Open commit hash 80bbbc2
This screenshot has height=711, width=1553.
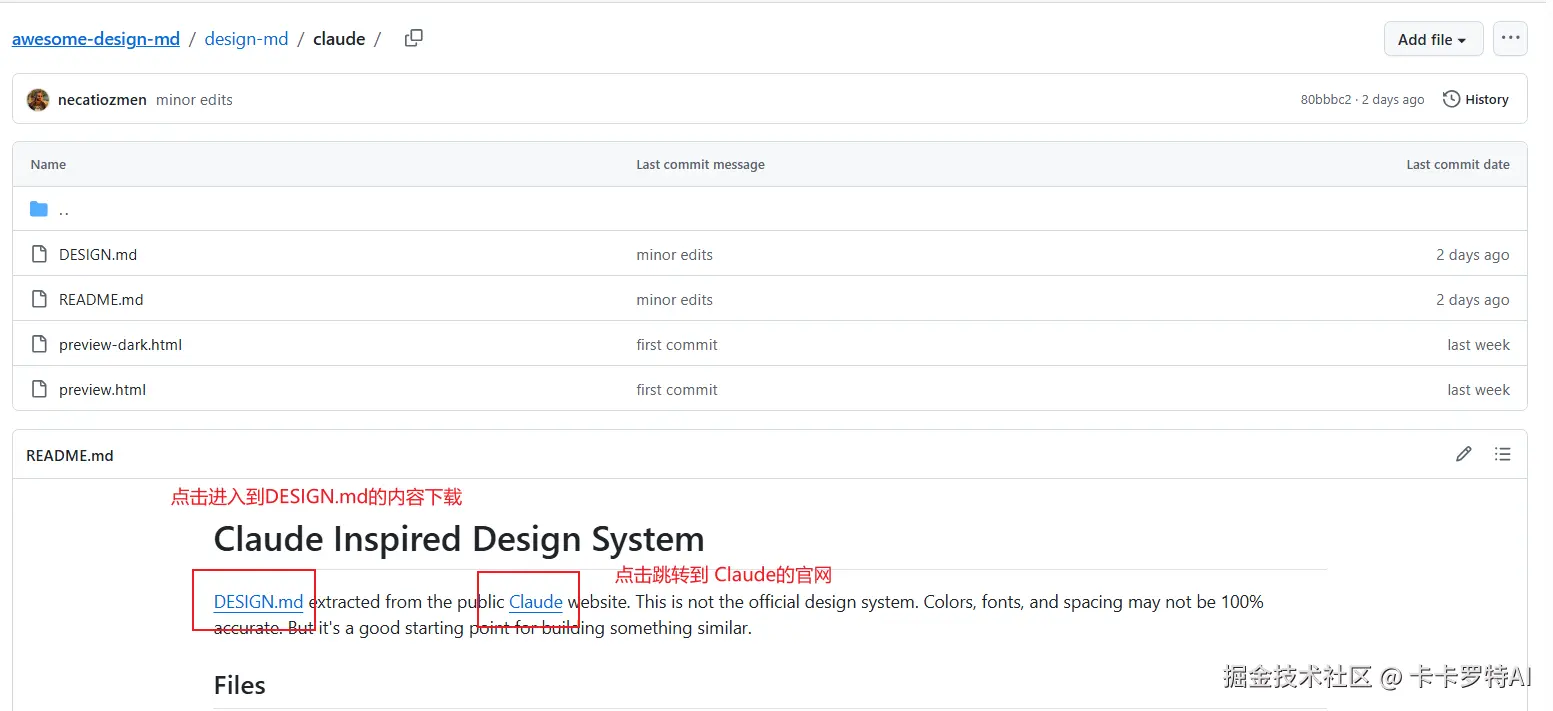1325,100
